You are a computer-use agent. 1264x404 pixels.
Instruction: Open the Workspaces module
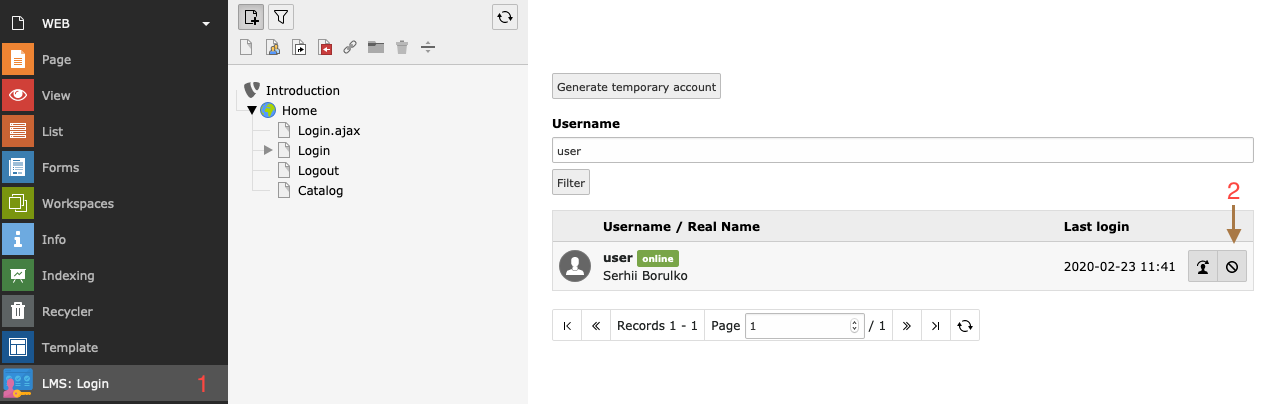pos(114,204)
